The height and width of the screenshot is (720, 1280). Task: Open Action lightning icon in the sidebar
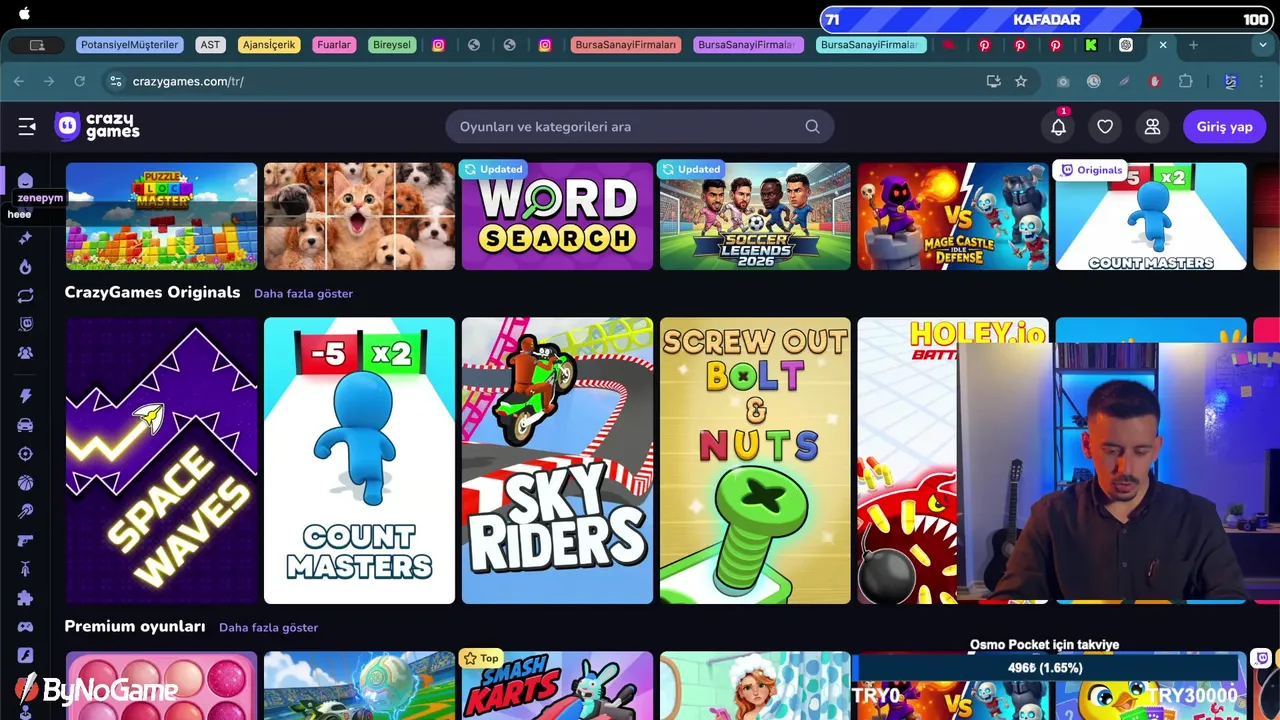[x=25, y=396]
